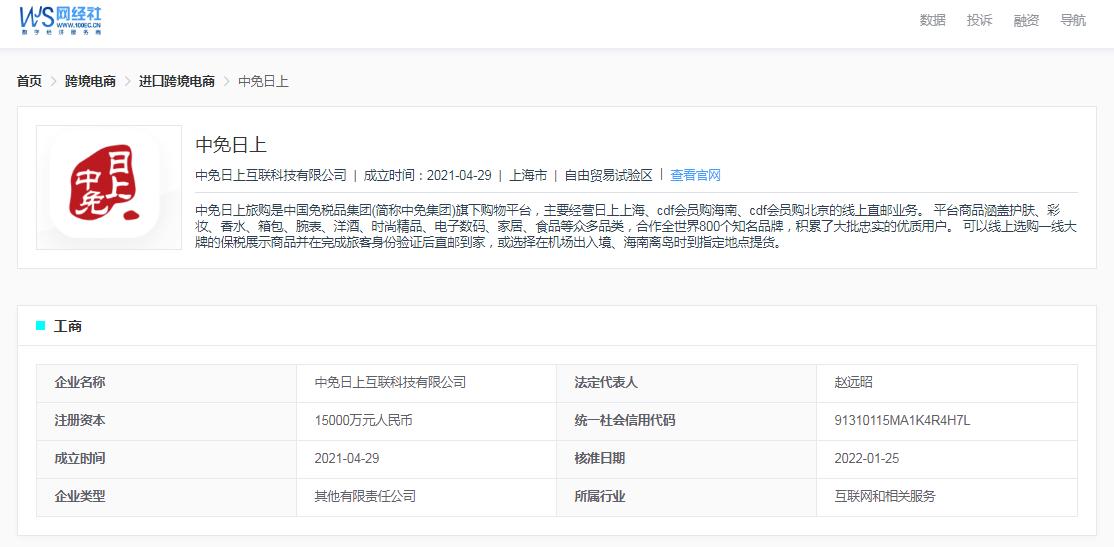Select the 成立时间 table label
The height and width of the screenshot is (547, 1114).
tap(166, 459)
